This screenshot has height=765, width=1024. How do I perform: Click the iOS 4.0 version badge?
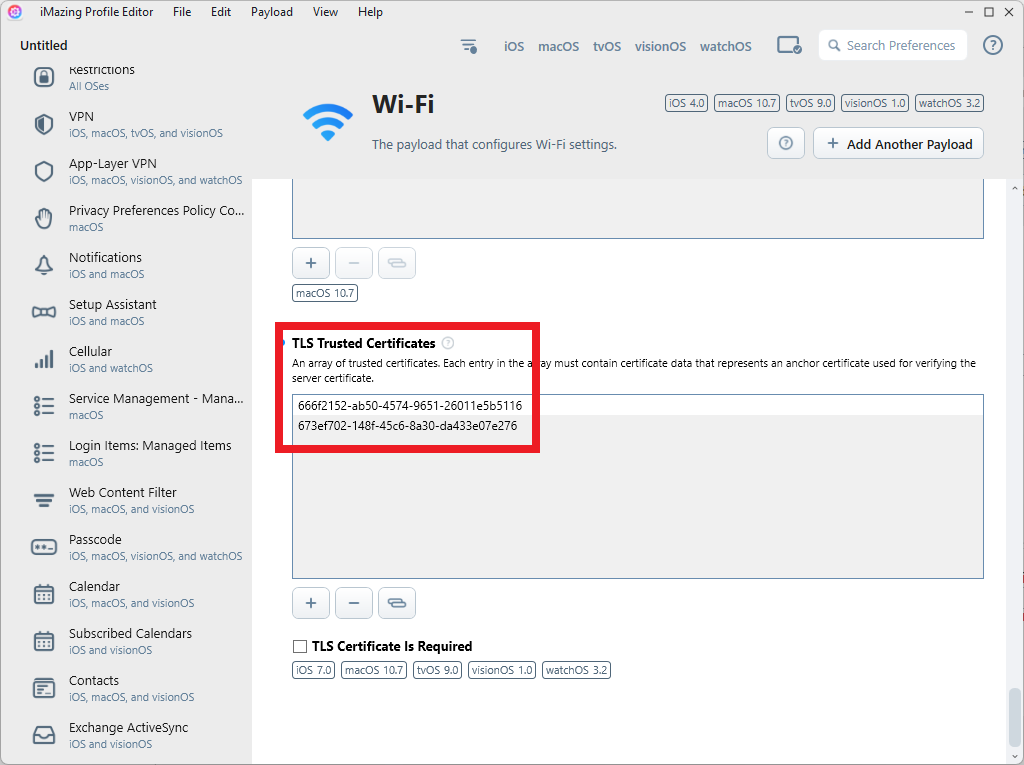coord(686,103)
